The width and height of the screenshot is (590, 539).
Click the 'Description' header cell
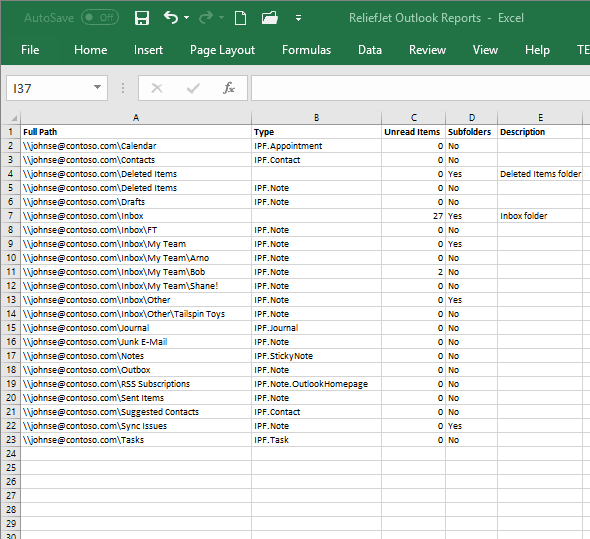coord(540,132)
